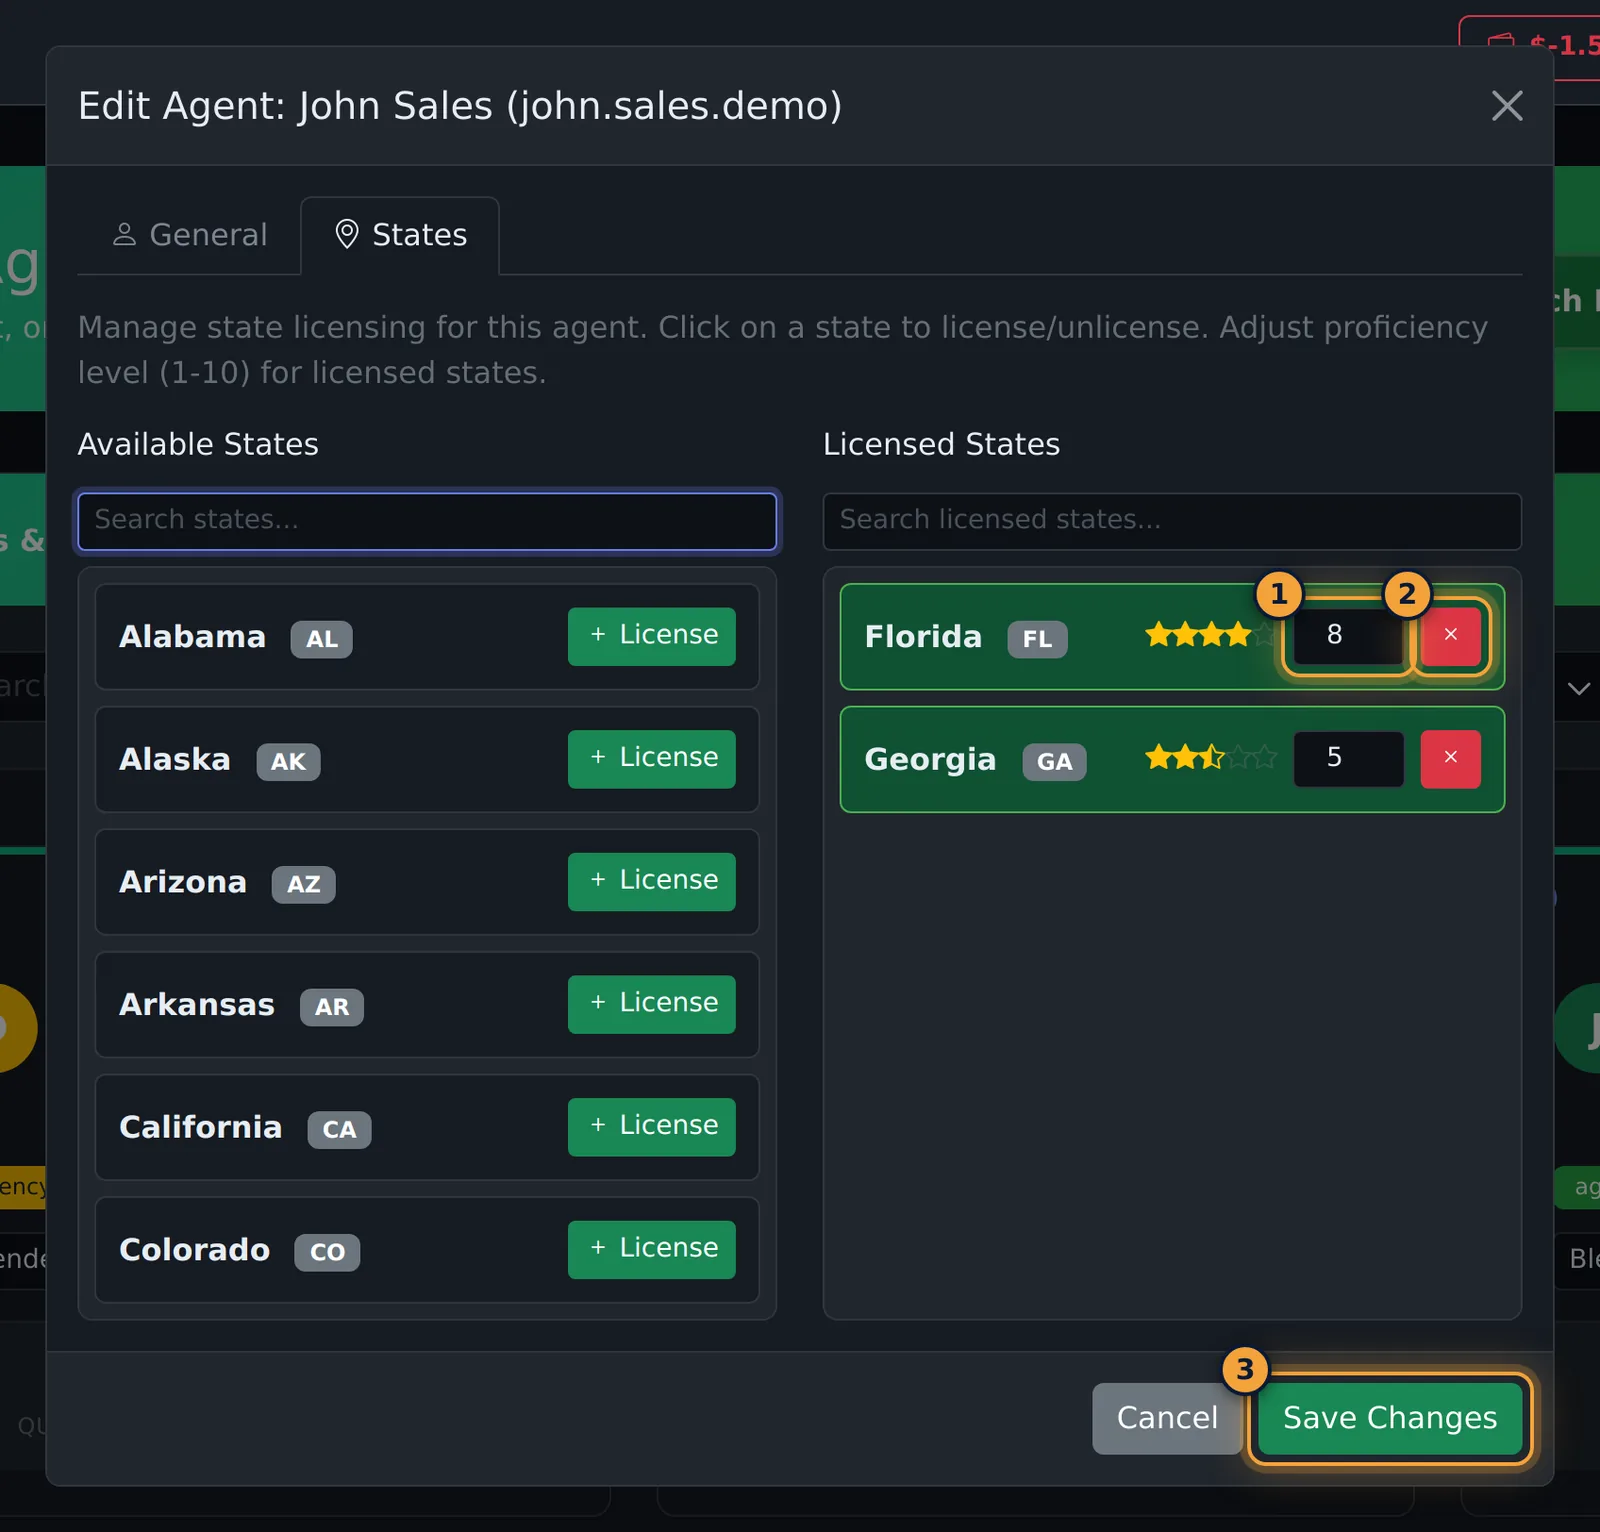Viewport: 1600px width, 1532px height.
Task: Select the States tab
Action: click(400, 235)
